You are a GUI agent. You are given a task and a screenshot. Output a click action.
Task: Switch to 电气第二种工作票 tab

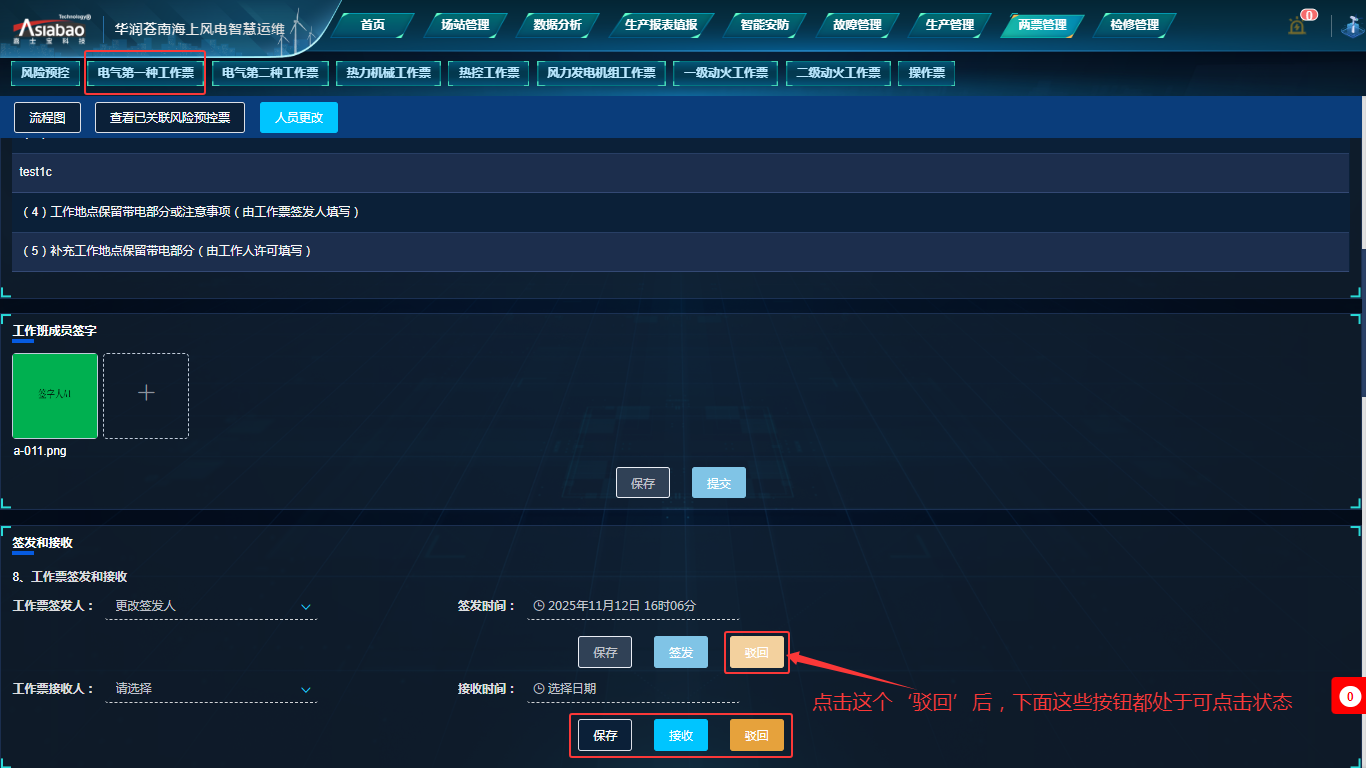tap(270, 73)
